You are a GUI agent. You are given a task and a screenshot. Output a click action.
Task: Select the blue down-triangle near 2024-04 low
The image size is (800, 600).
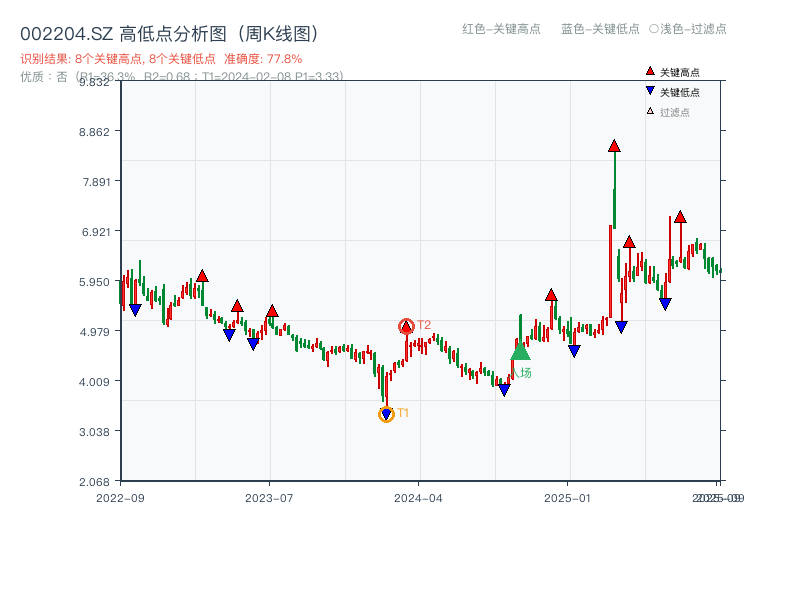point(503,390)
